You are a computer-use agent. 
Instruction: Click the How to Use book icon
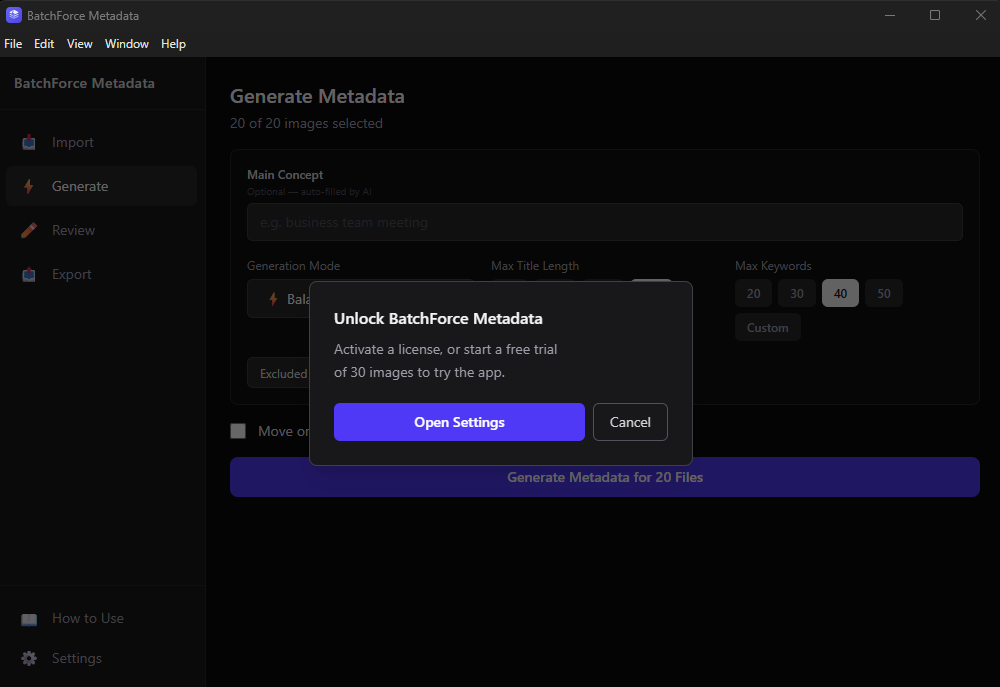click(29, 618)
